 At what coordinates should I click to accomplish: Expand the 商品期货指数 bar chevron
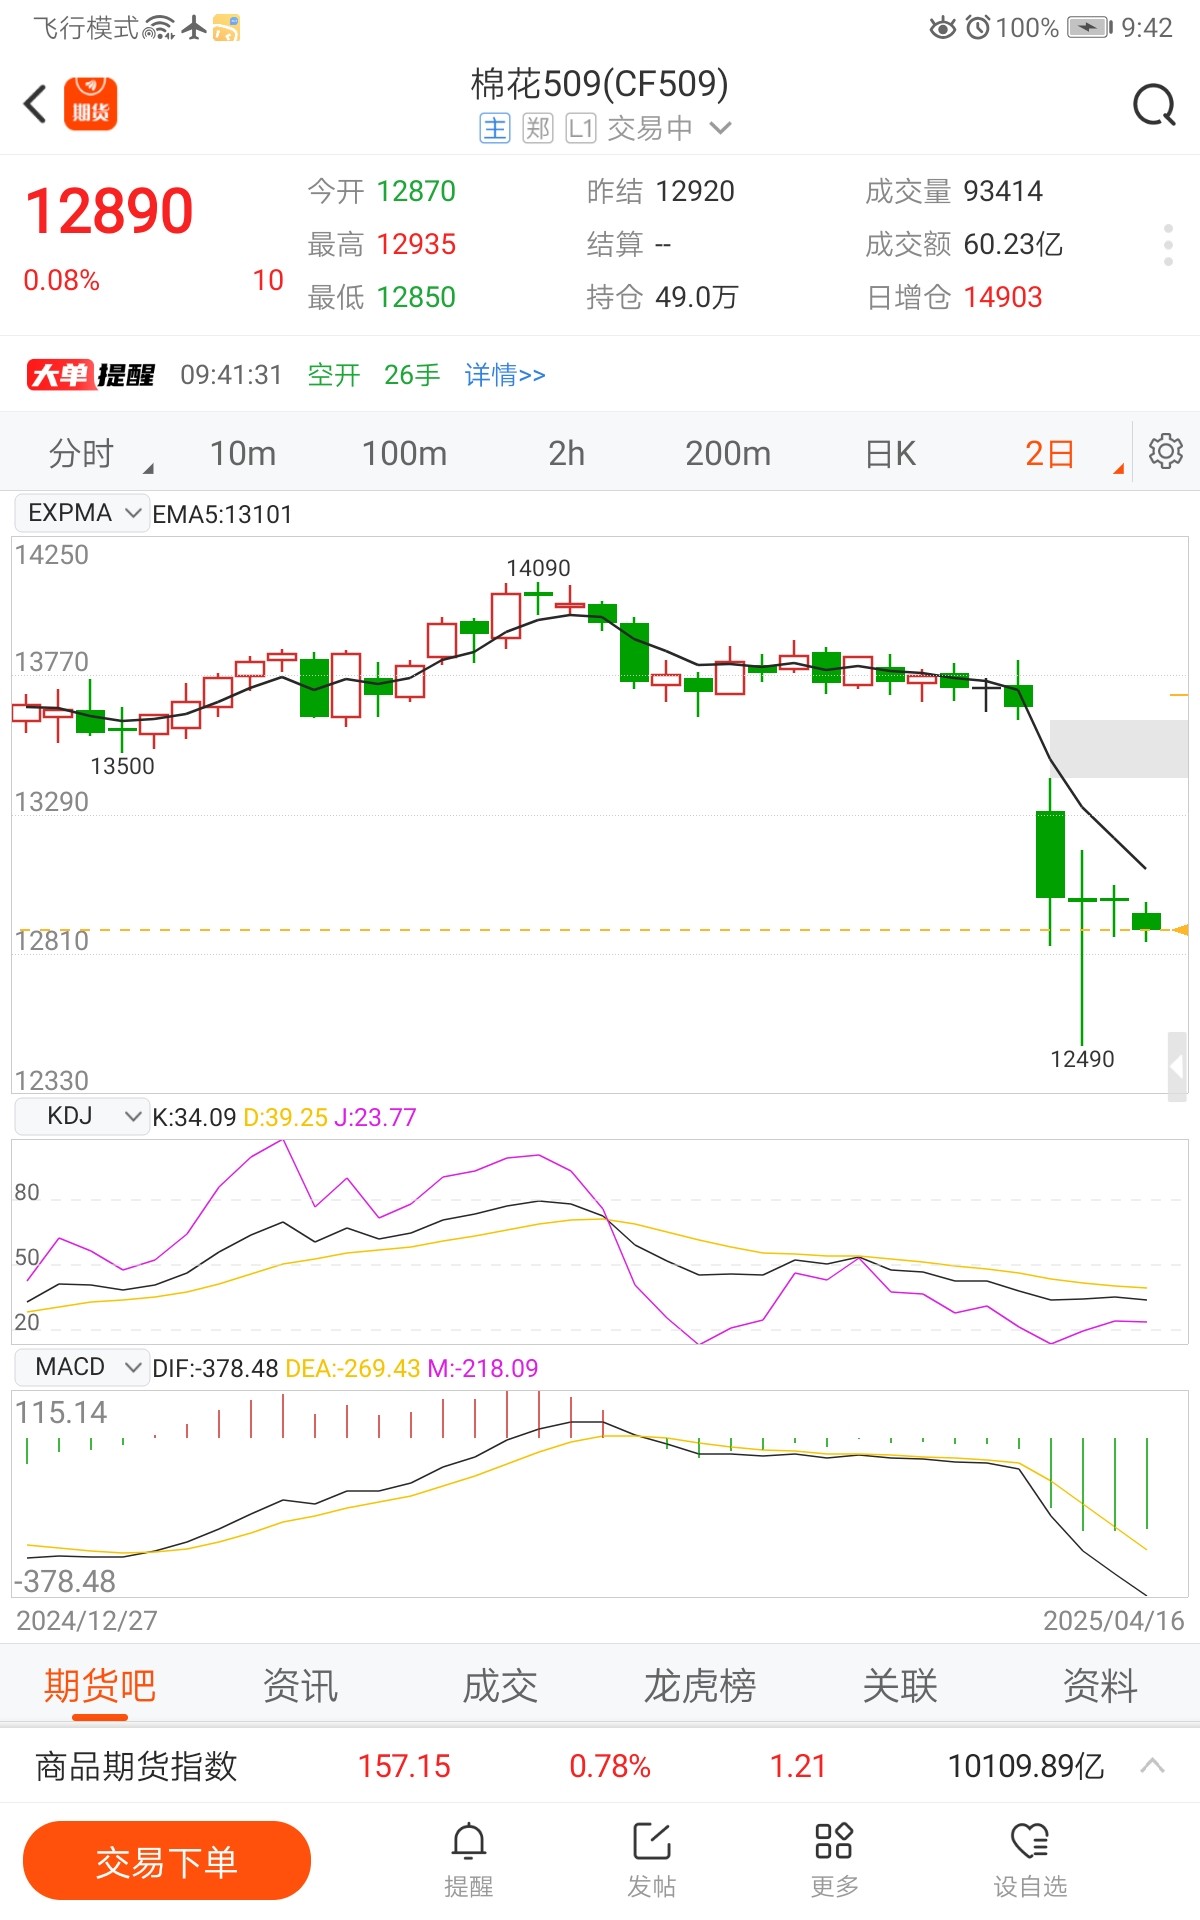click(x=1152, y=1766)
